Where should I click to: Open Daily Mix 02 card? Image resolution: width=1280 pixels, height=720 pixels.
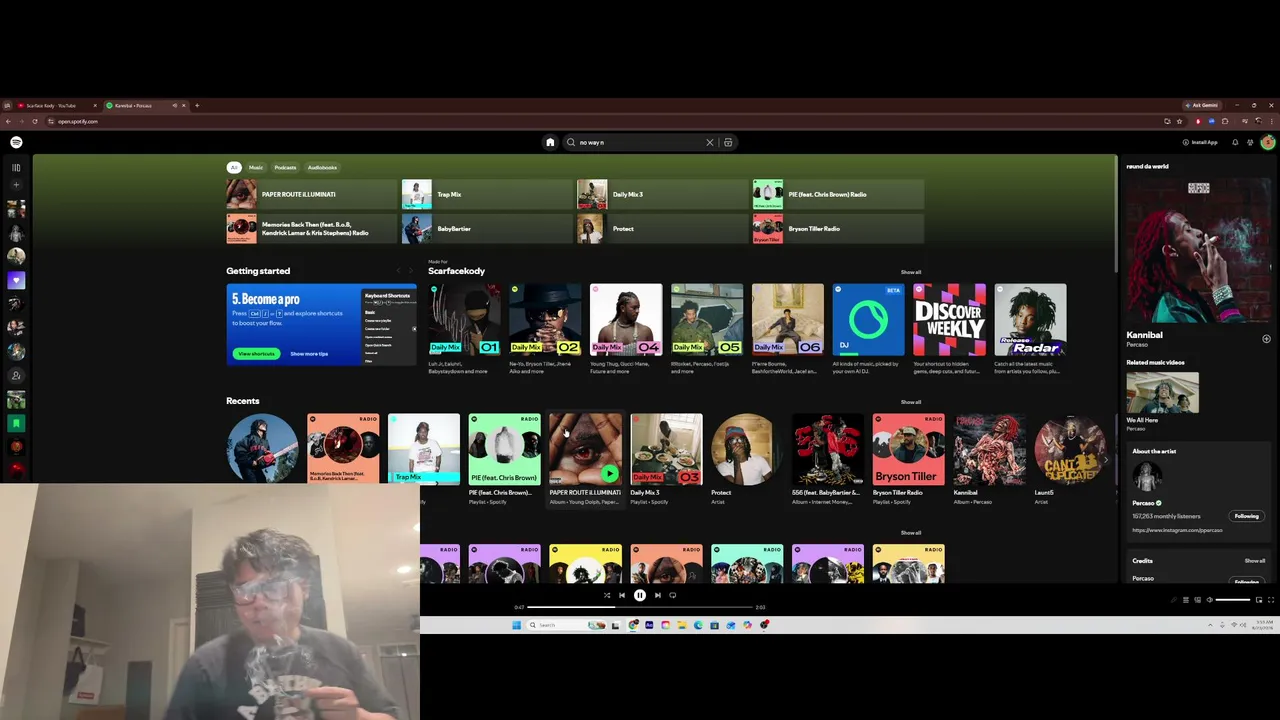coord(545,329)
